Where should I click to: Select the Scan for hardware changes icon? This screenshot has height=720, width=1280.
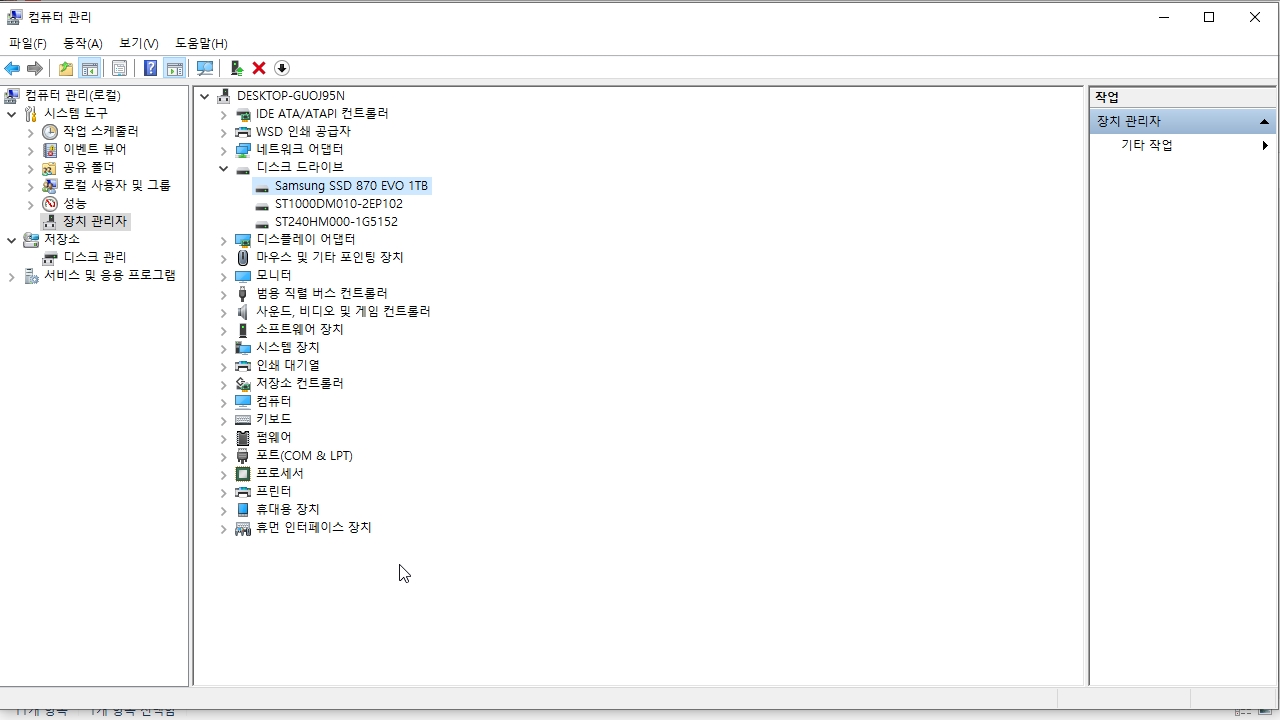[x=205, y=67]
